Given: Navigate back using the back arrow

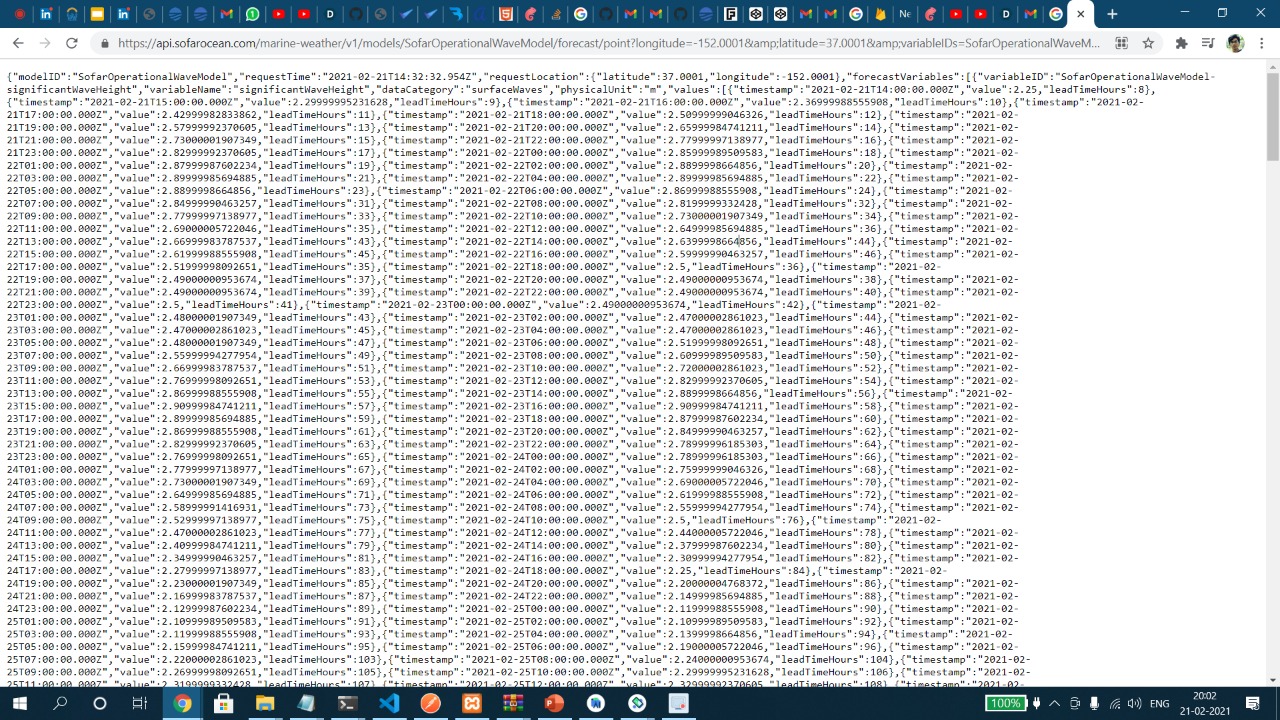Looking at the screenshot, I should click(18, 43).
